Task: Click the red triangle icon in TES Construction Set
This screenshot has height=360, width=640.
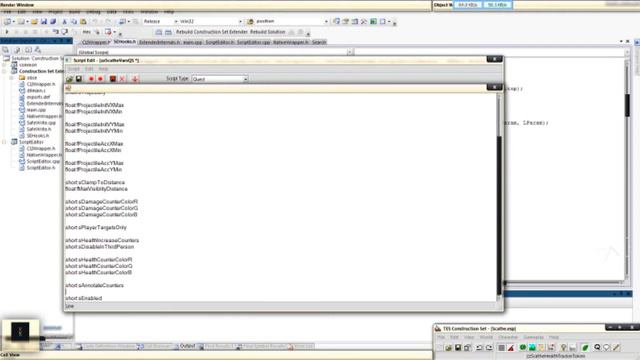Action: point(511,348)
